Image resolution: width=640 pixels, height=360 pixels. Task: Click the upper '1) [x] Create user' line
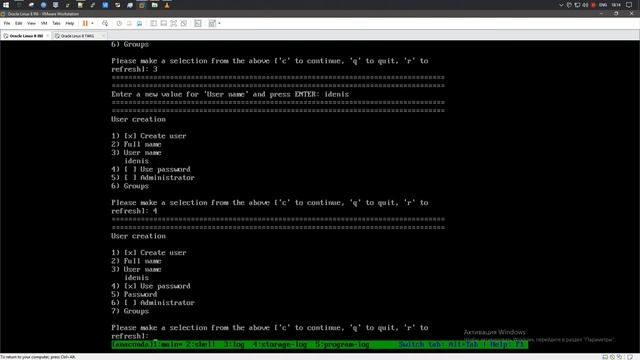[x=149, y=136]
